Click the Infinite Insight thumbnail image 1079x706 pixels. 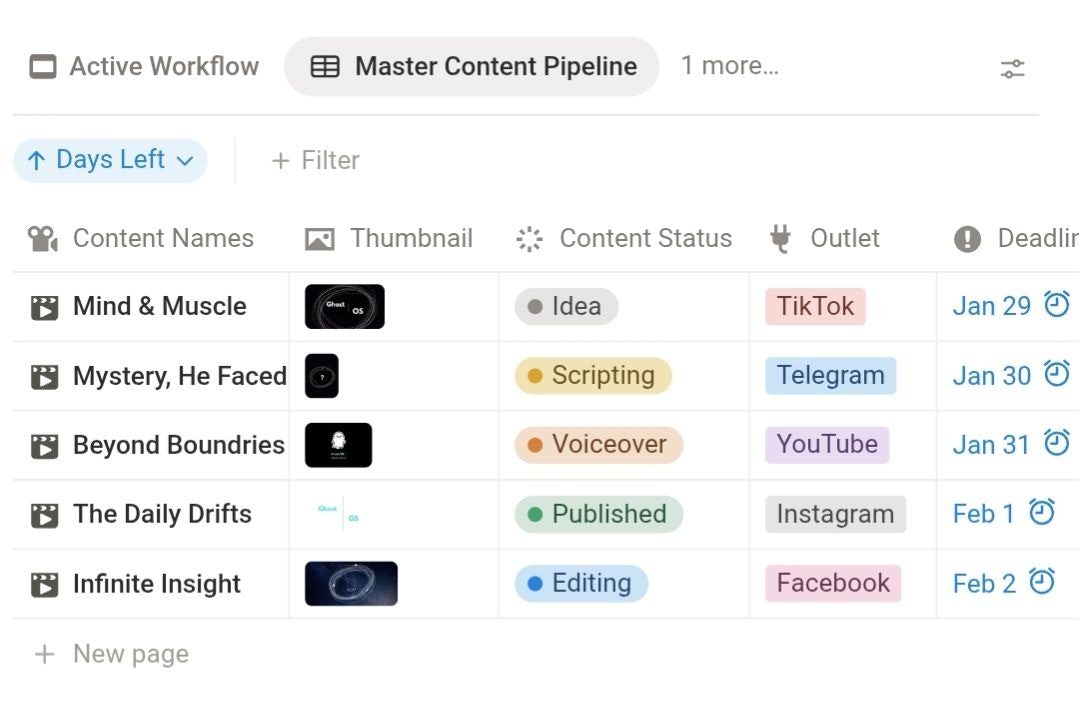coord(350,583)
